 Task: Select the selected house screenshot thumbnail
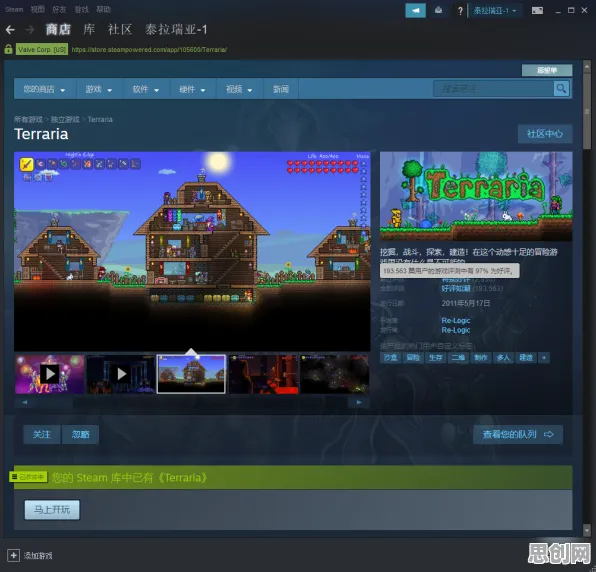[x=191, y=374]
